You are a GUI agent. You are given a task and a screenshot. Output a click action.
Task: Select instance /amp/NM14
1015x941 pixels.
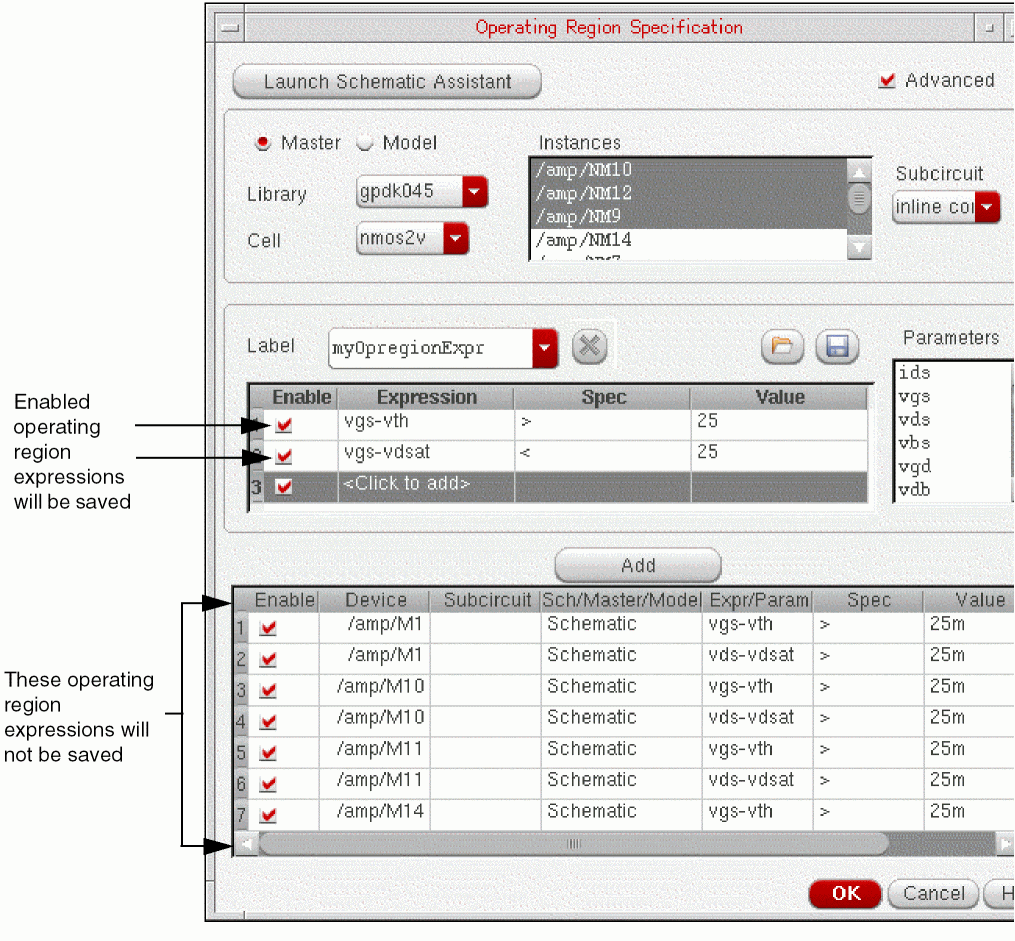tap(689, 240)
